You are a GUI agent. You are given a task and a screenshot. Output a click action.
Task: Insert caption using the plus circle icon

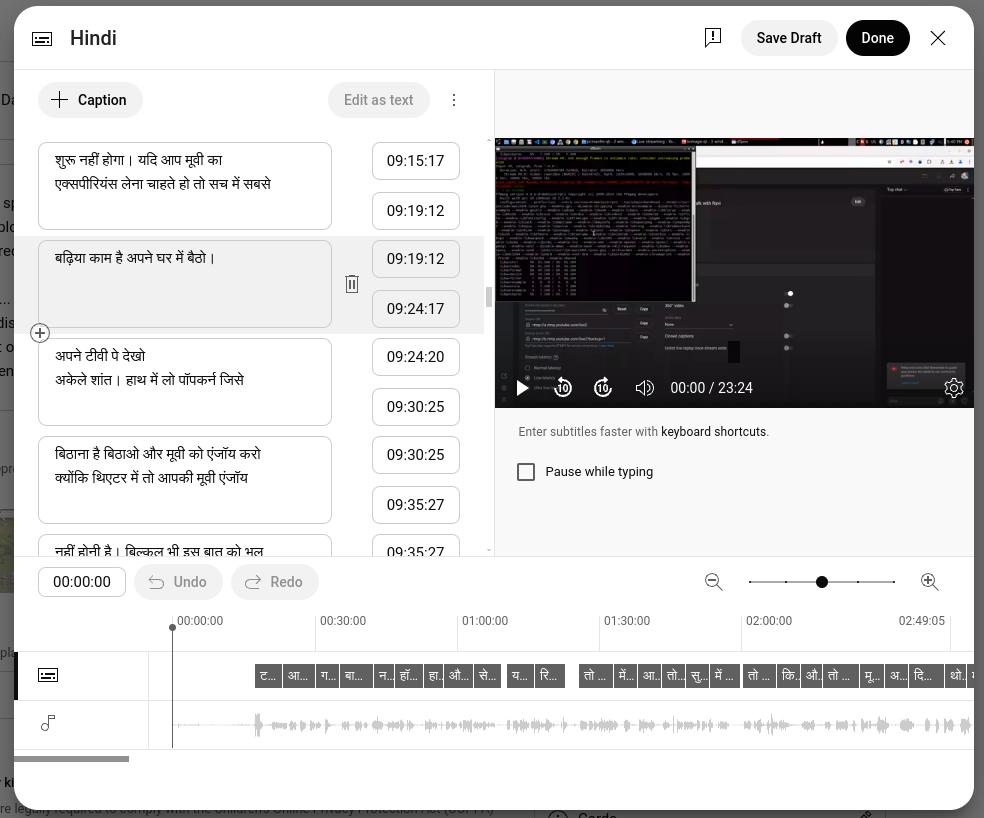pos(40,333)
